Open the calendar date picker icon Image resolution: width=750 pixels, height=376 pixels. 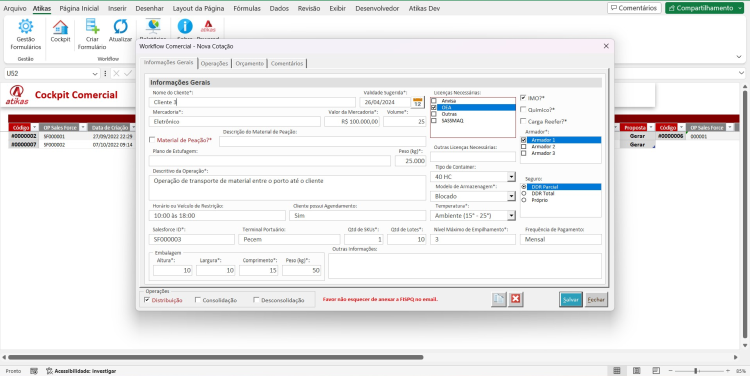click(418, 102)
